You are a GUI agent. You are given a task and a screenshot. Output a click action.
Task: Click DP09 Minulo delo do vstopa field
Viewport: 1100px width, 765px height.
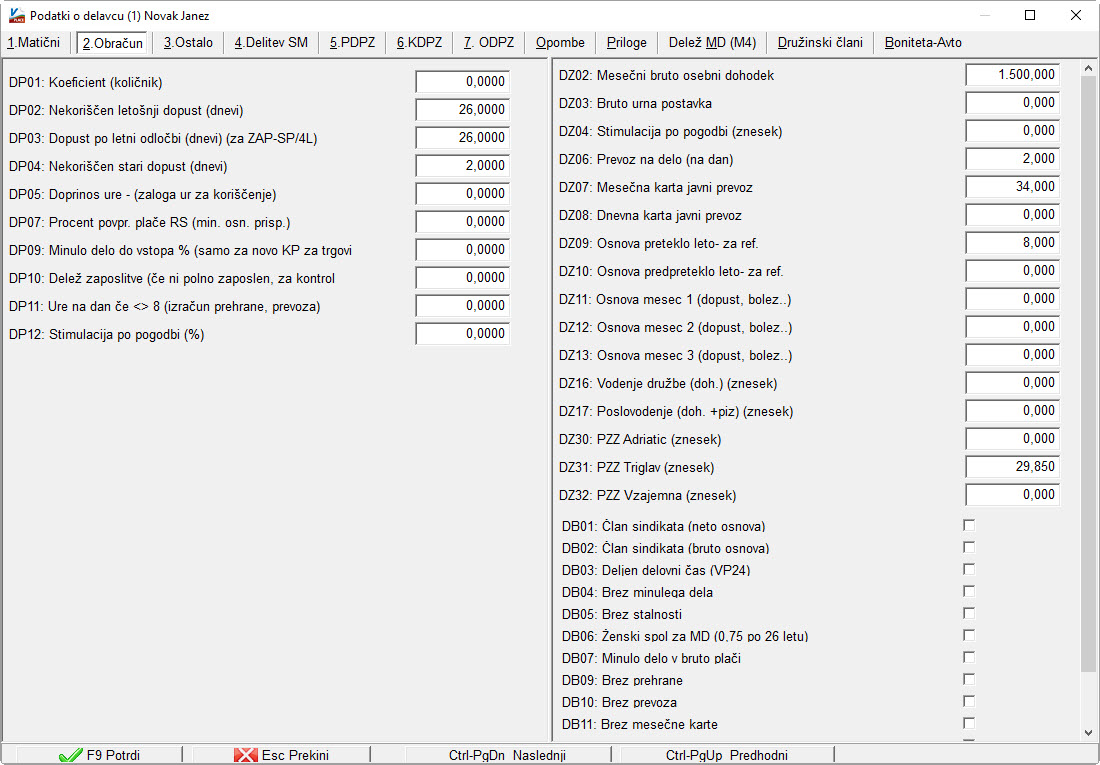(x=462, y=250)
